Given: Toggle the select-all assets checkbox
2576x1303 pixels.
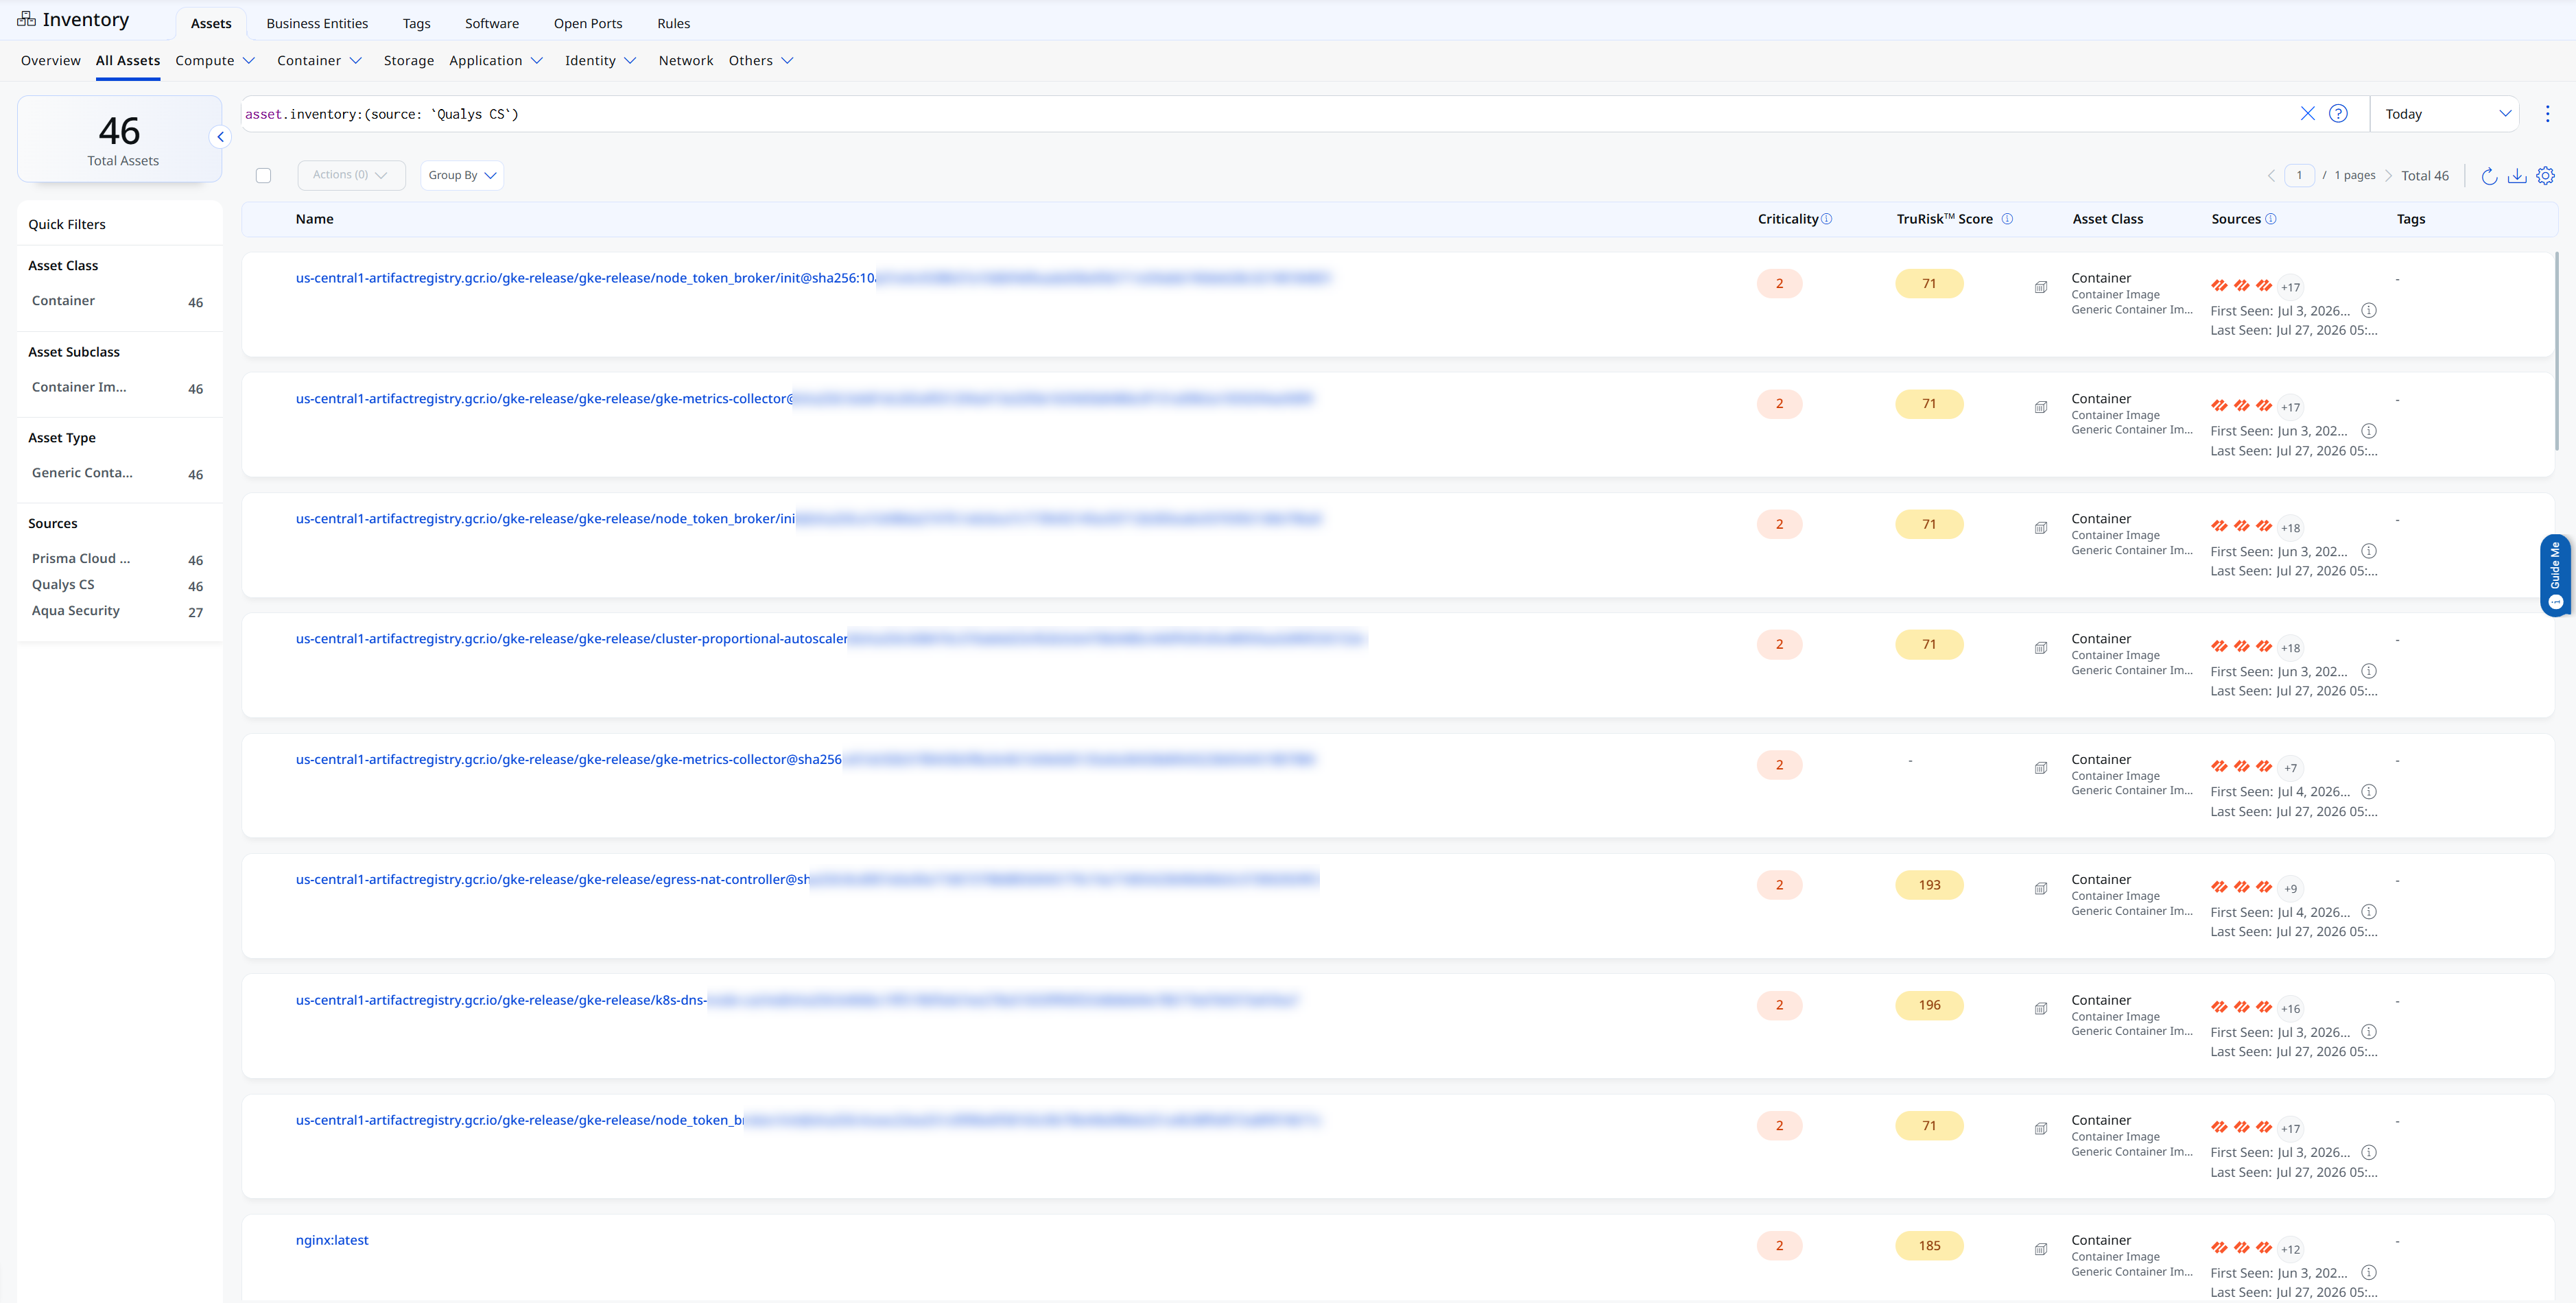Looking at the screenshot, I should (x=263, y=176).
